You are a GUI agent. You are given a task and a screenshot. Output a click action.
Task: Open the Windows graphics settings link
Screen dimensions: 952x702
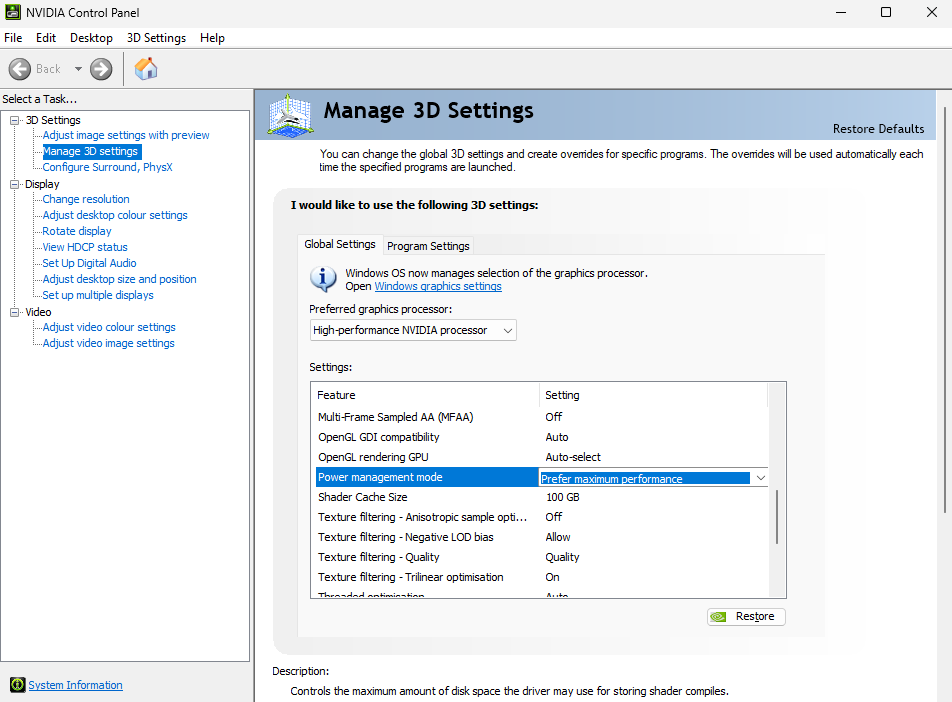[x=438, y=286]
